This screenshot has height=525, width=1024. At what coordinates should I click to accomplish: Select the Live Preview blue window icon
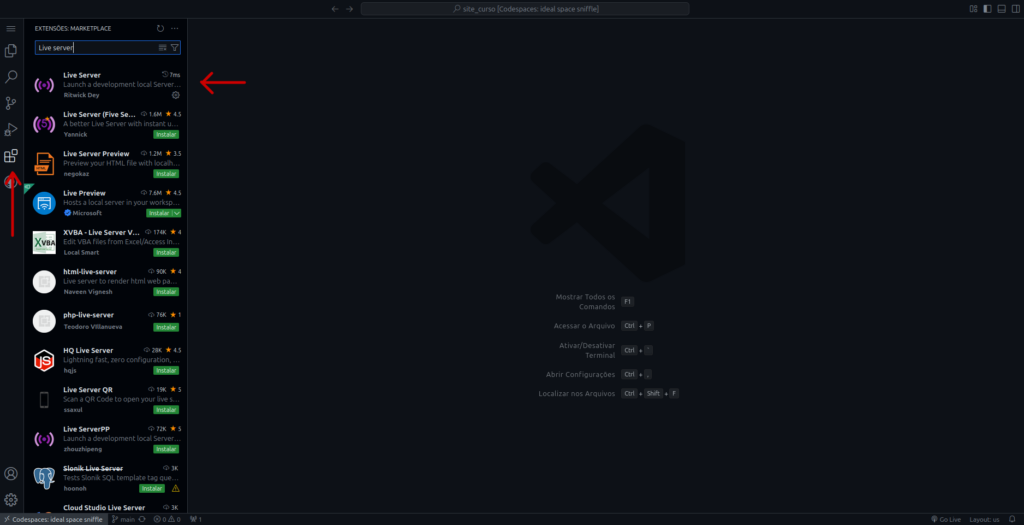pos(44,203)
